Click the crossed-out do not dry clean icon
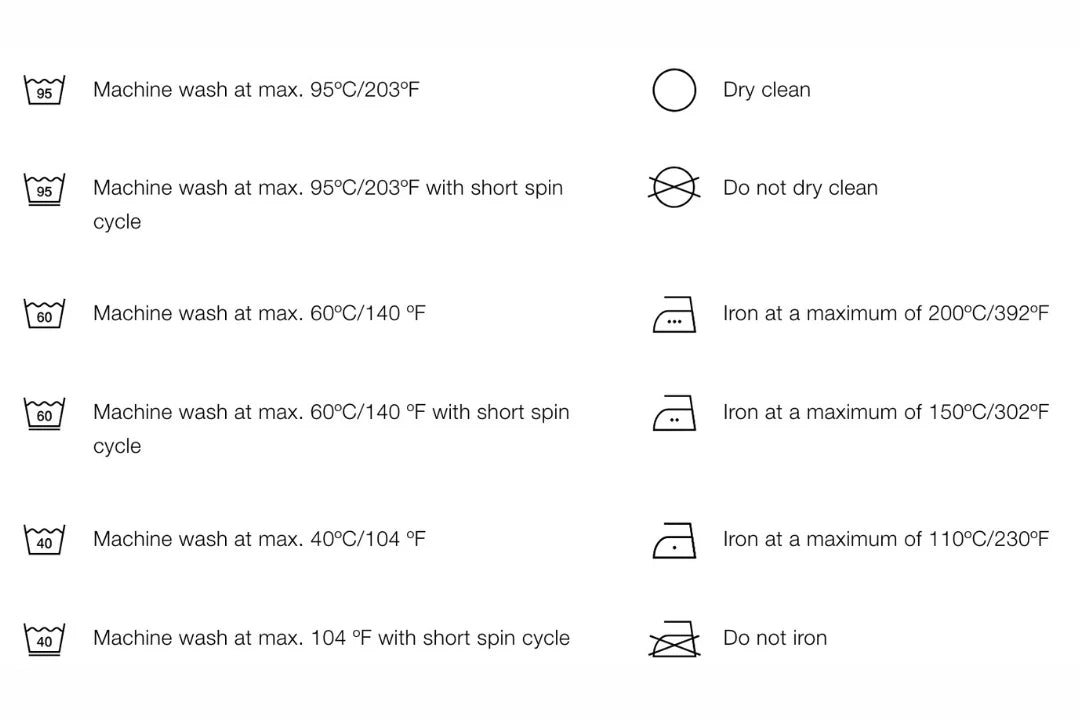The image size is (1080, 720). [674, 188]
